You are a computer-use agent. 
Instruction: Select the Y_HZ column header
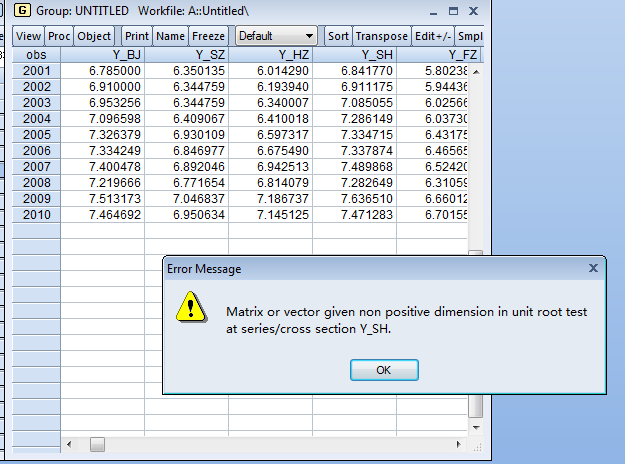click(x=271, y=55)
